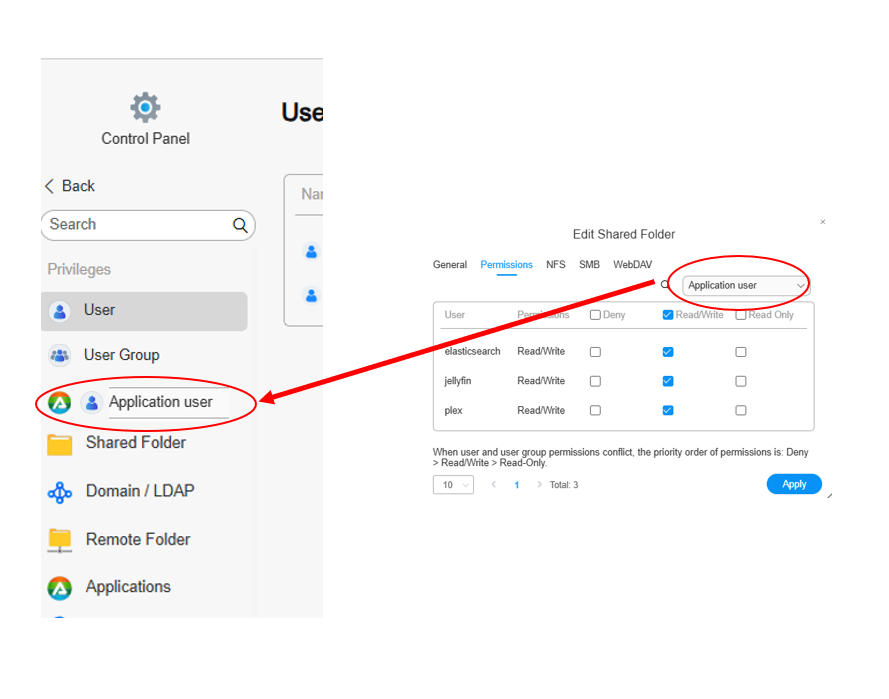
Task: Click the first user avatar in the user list
Action: point(311,251)
